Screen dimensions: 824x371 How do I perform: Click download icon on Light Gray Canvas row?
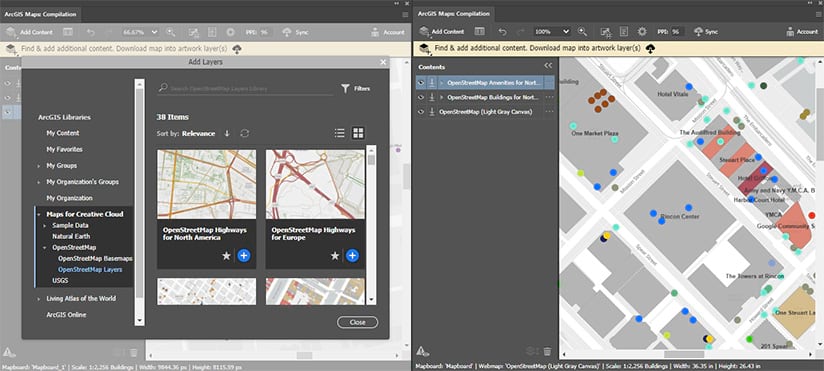tap(431, 111)
